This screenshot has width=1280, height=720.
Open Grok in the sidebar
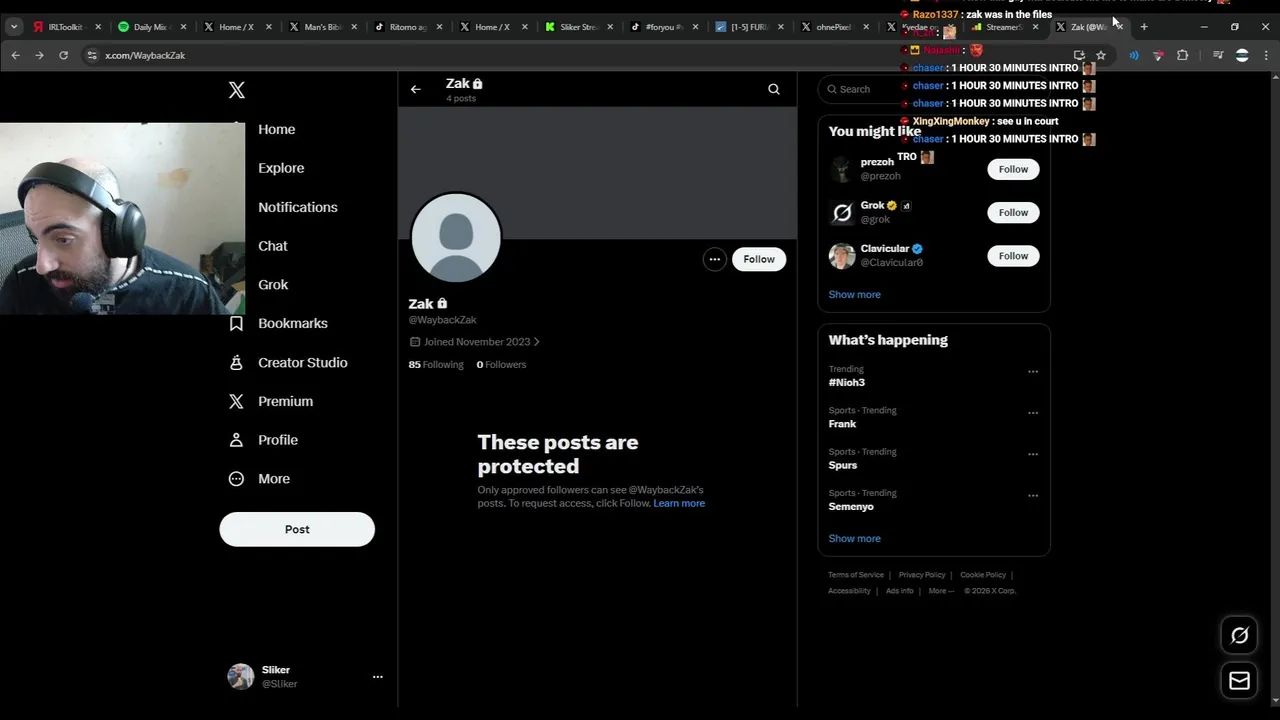coord(273,285)
